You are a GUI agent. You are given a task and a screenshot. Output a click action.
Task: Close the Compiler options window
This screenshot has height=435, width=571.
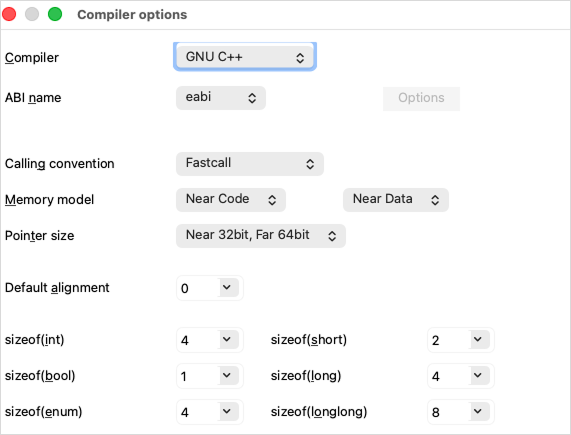pos(9,15)
